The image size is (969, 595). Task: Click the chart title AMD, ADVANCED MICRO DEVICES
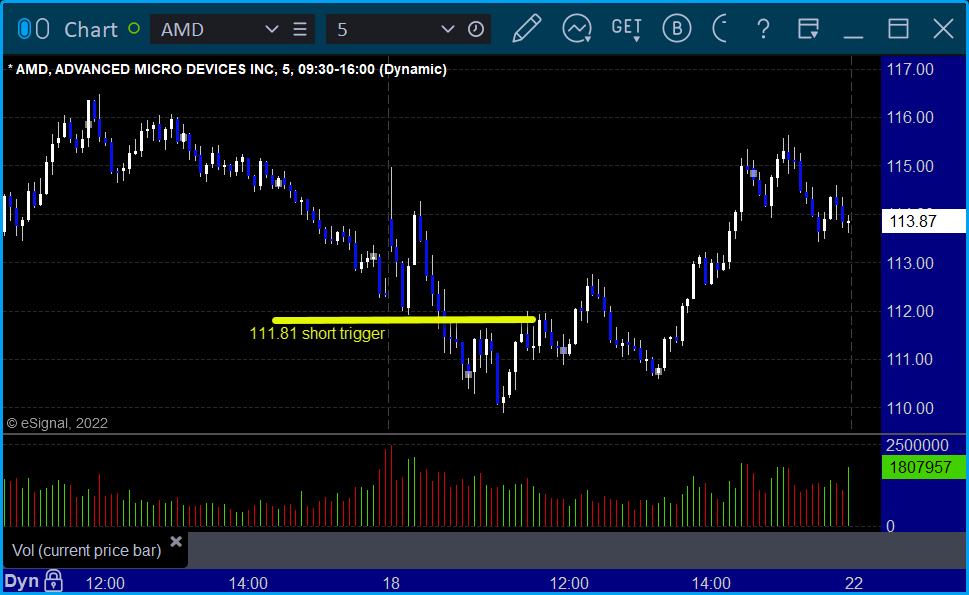[228, 69]
